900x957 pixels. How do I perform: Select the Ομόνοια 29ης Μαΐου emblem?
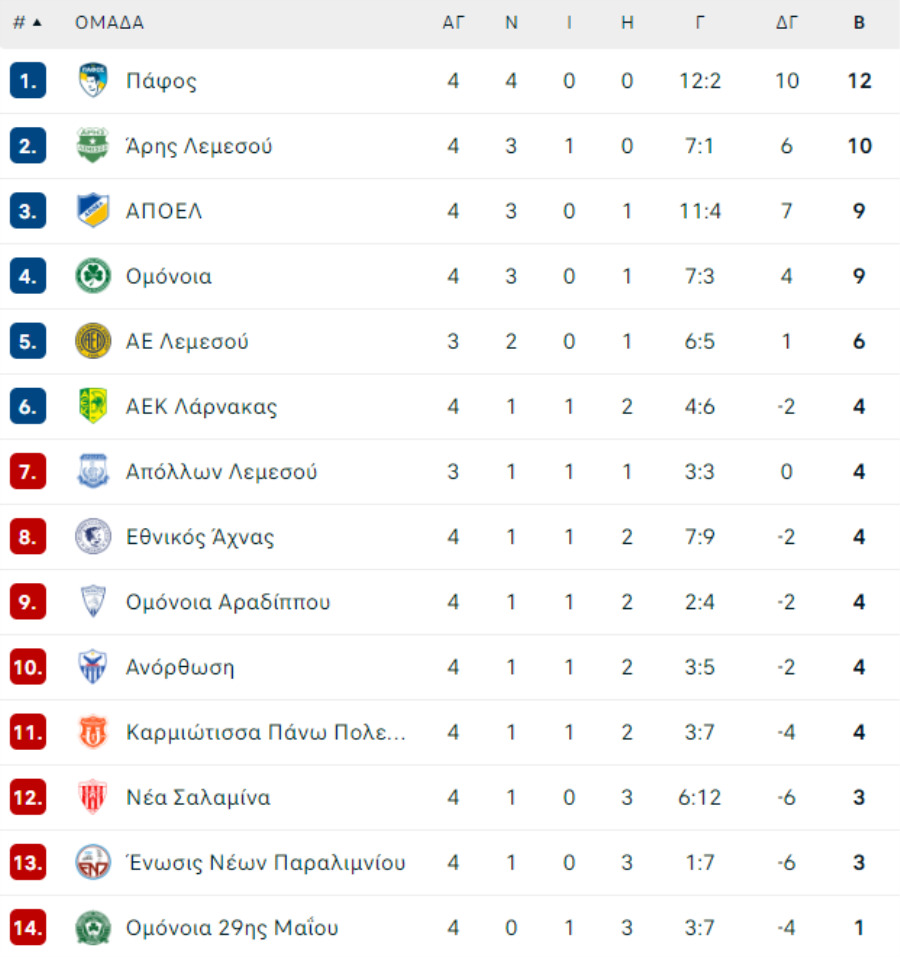pos(93,928)
